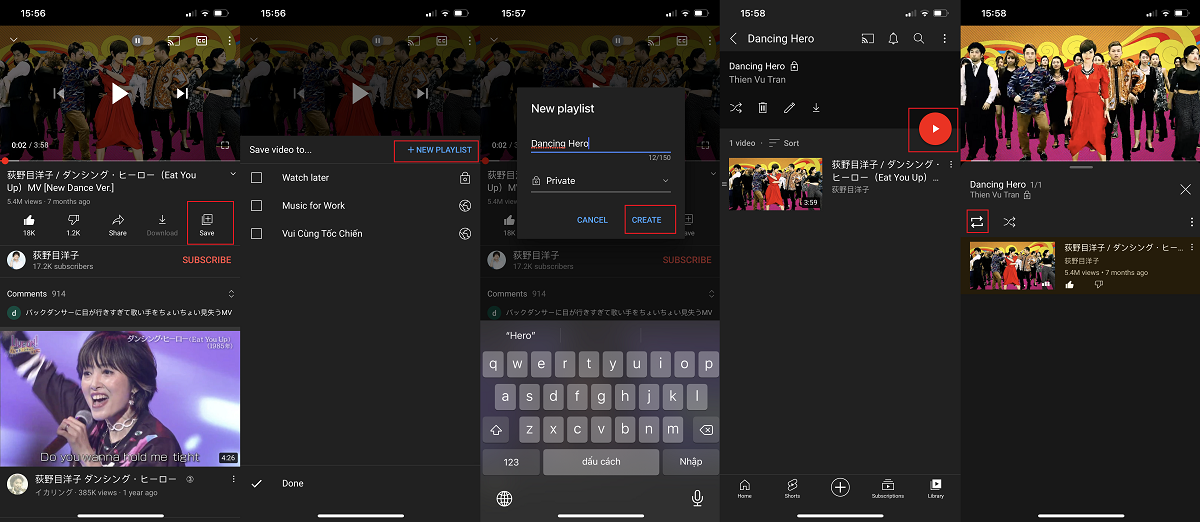Open the Sort menu for the playlist
This screenshot has width=1200, height=522.
[x=784, y=143]
